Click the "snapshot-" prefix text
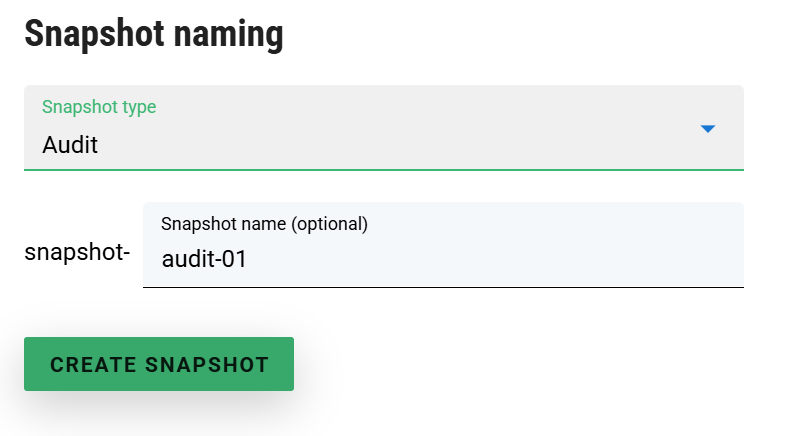This screenshot has width=793, height=436. (x=77, y=253)
